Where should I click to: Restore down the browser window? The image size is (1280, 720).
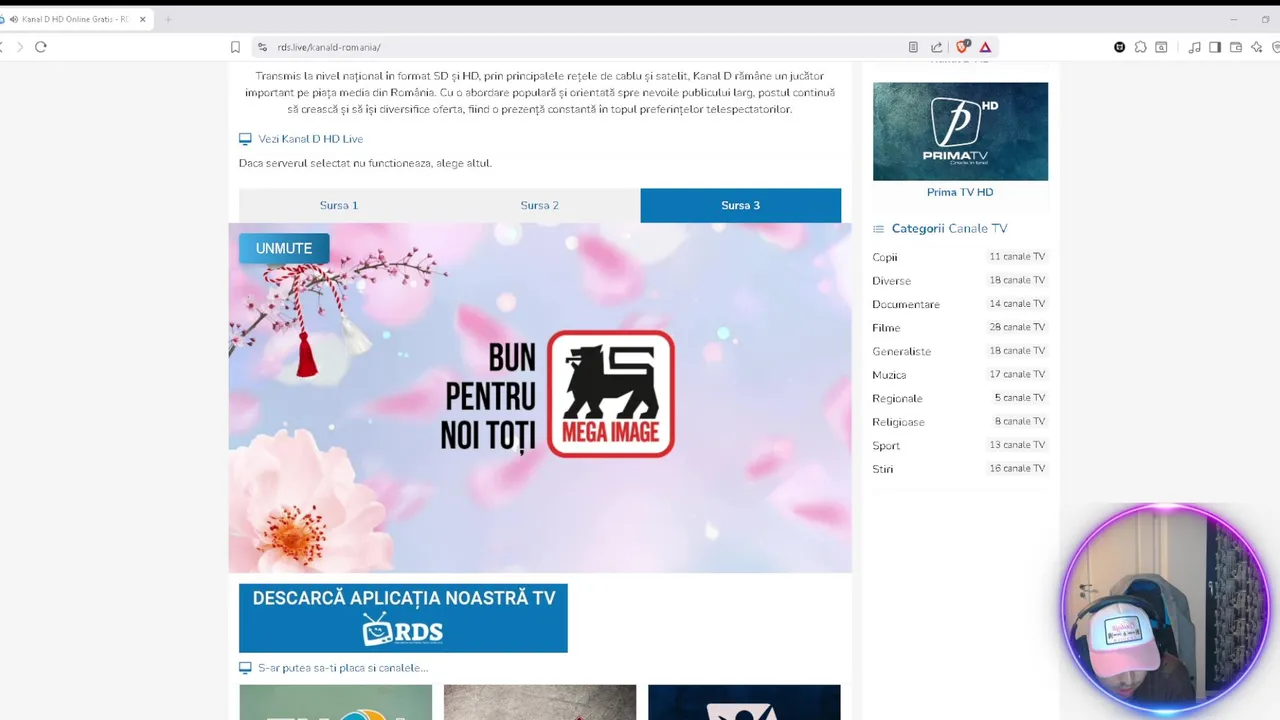click(1265, 19)
